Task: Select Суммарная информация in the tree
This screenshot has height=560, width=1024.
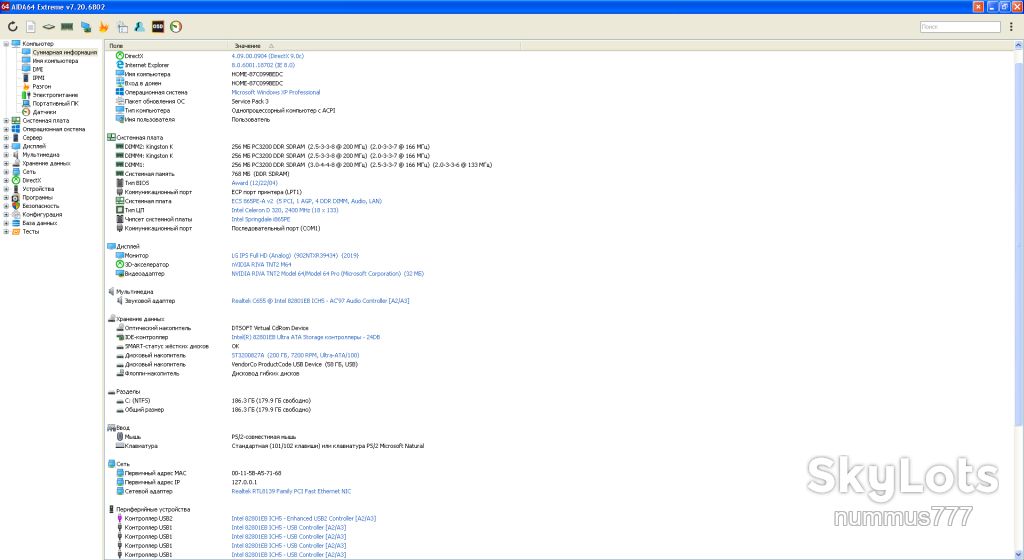Action: point(65,52)
